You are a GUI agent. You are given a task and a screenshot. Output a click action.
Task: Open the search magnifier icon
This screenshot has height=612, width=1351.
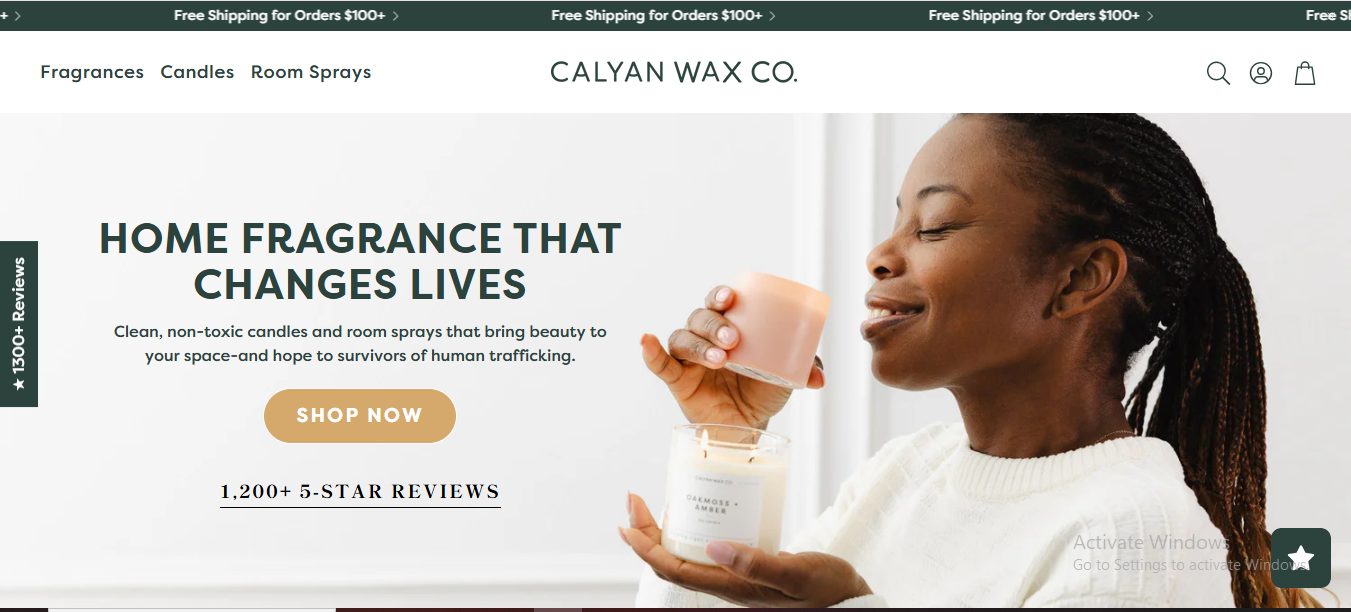(x=1218, y=73)
